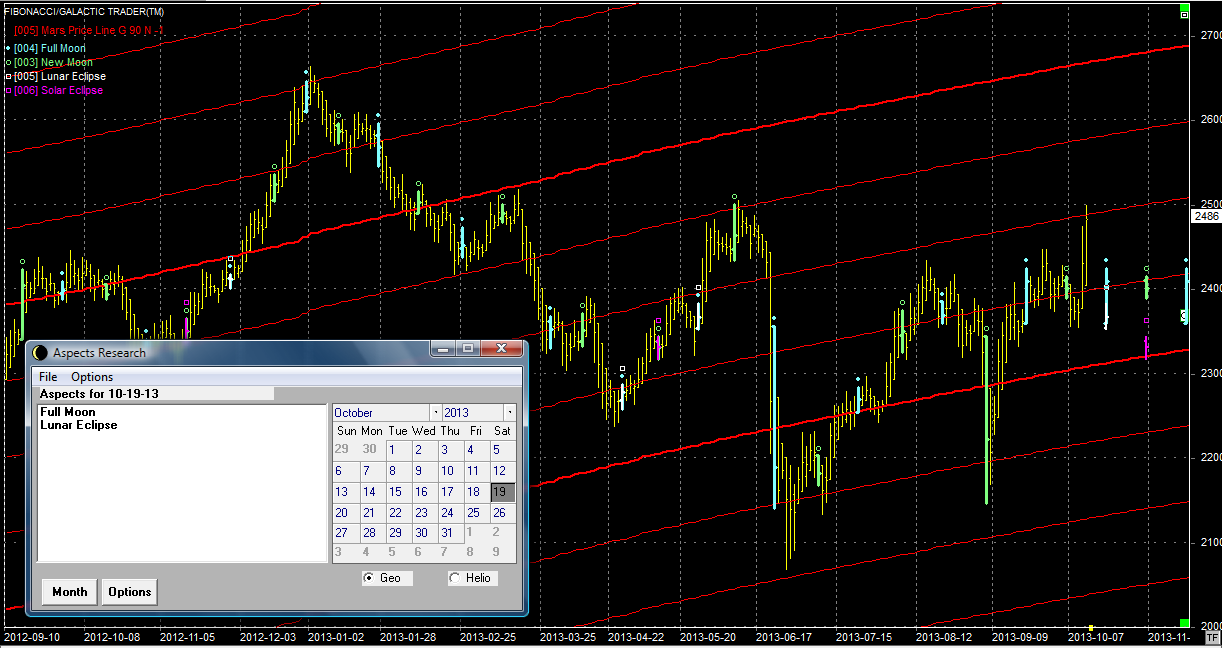Click the Solar Eclipse legend marker

[x=8, y=90]
